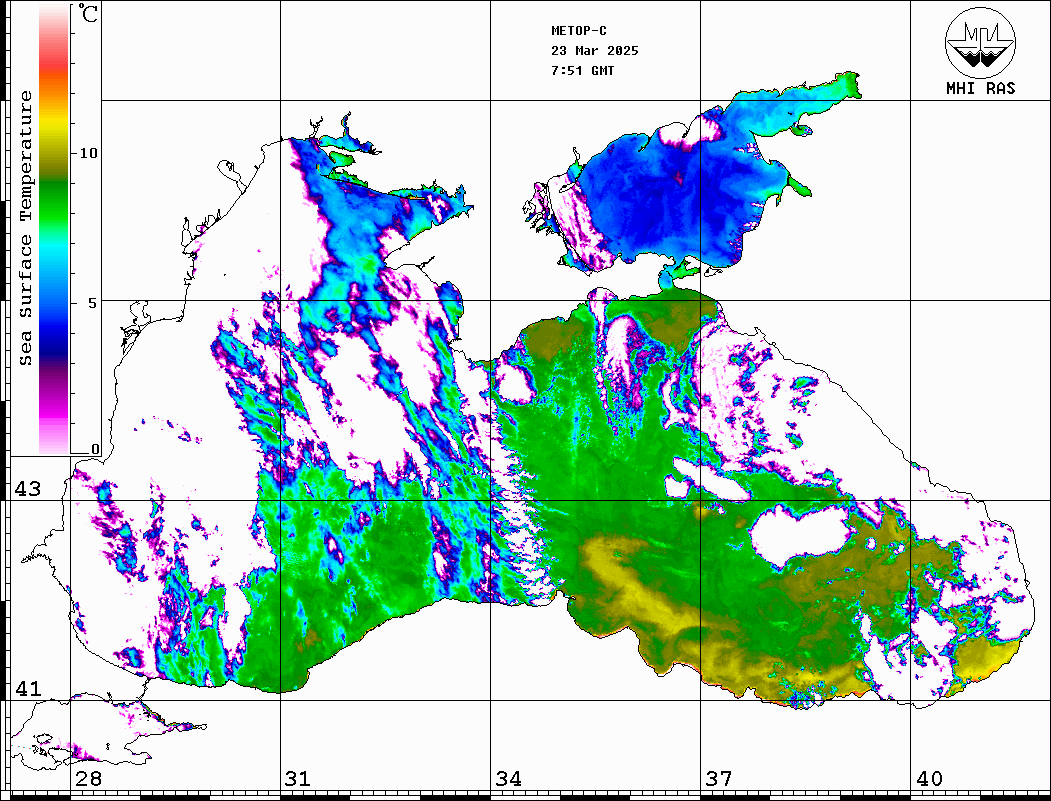This screenshot has width=1051, height=801.
Task: Click the '10' tick on temperature scale
Action: [x=88, y=153]
